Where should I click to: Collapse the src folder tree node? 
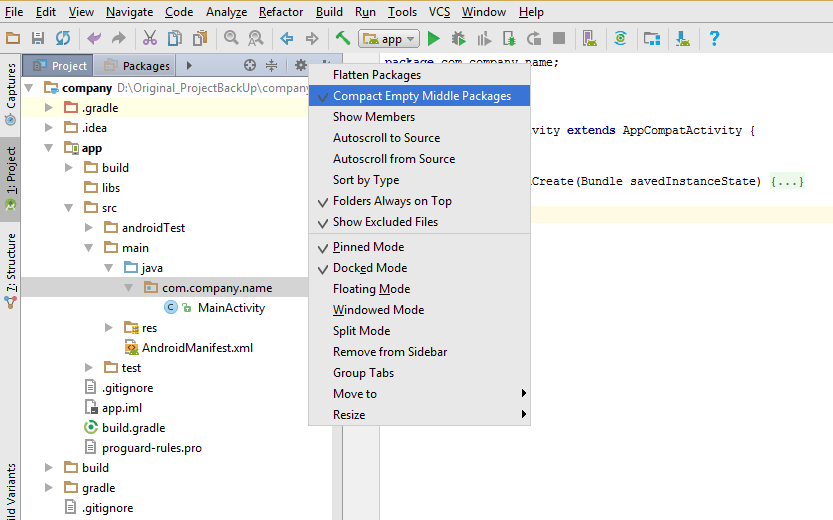pos(69,208)
